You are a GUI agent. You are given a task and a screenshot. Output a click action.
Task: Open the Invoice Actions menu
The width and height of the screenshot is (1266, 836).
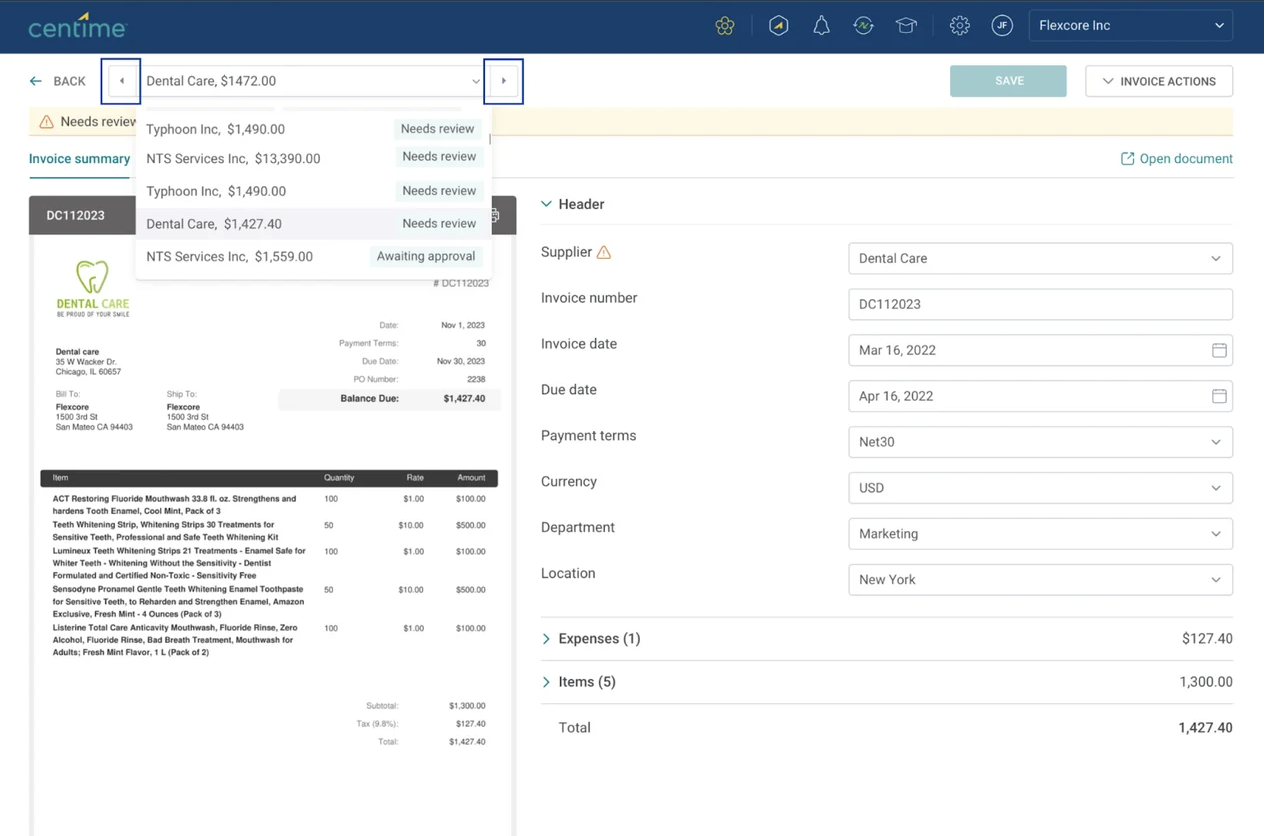[1159, 81]
